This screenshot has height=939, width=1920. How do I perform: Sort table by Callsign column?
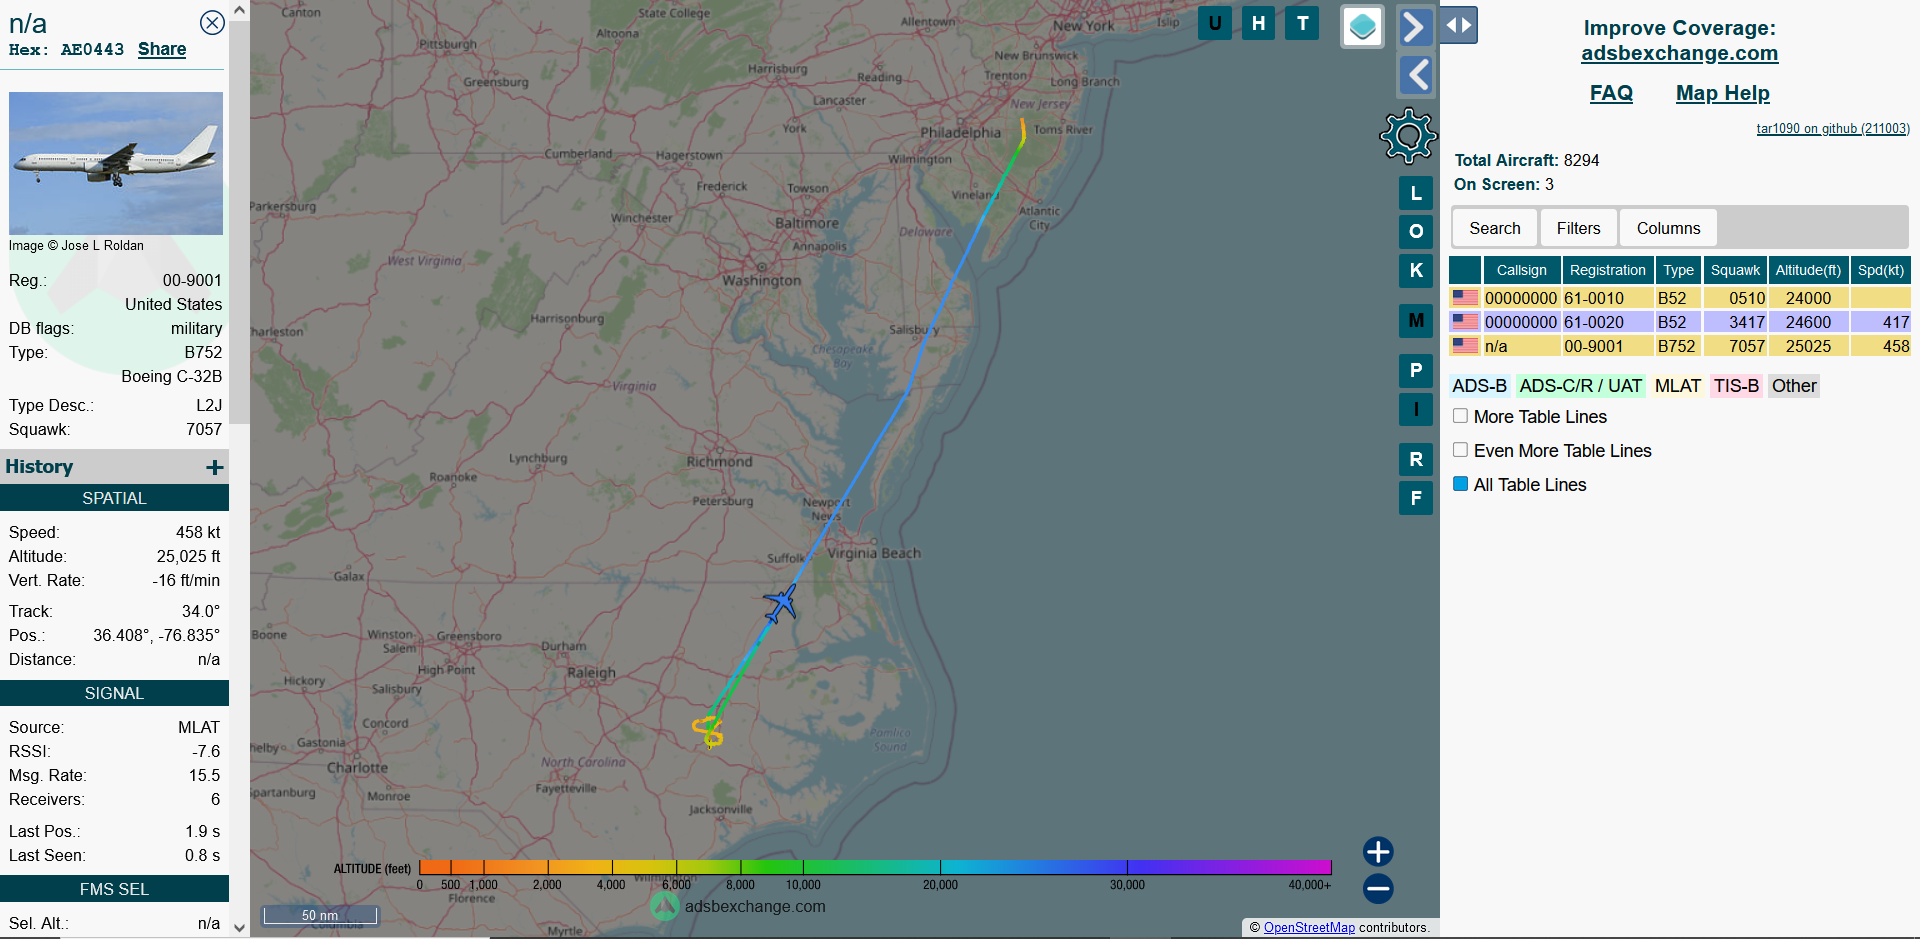click(x=1521, y=270)
